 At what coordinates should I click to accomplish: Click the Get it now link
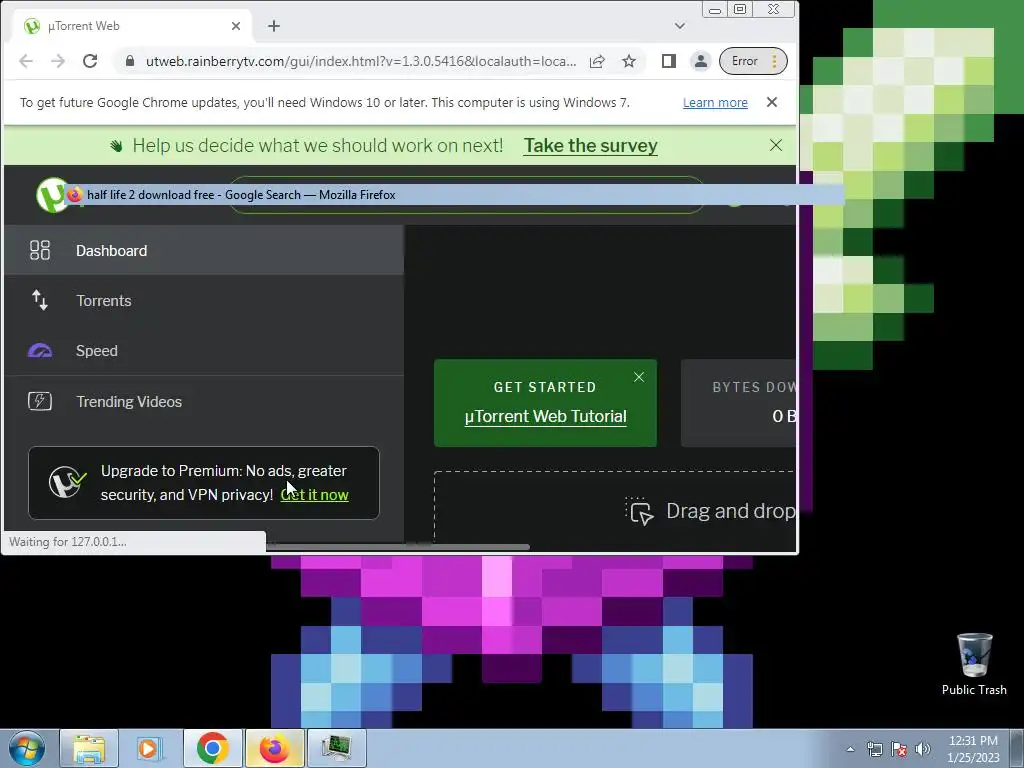point(314,495)
